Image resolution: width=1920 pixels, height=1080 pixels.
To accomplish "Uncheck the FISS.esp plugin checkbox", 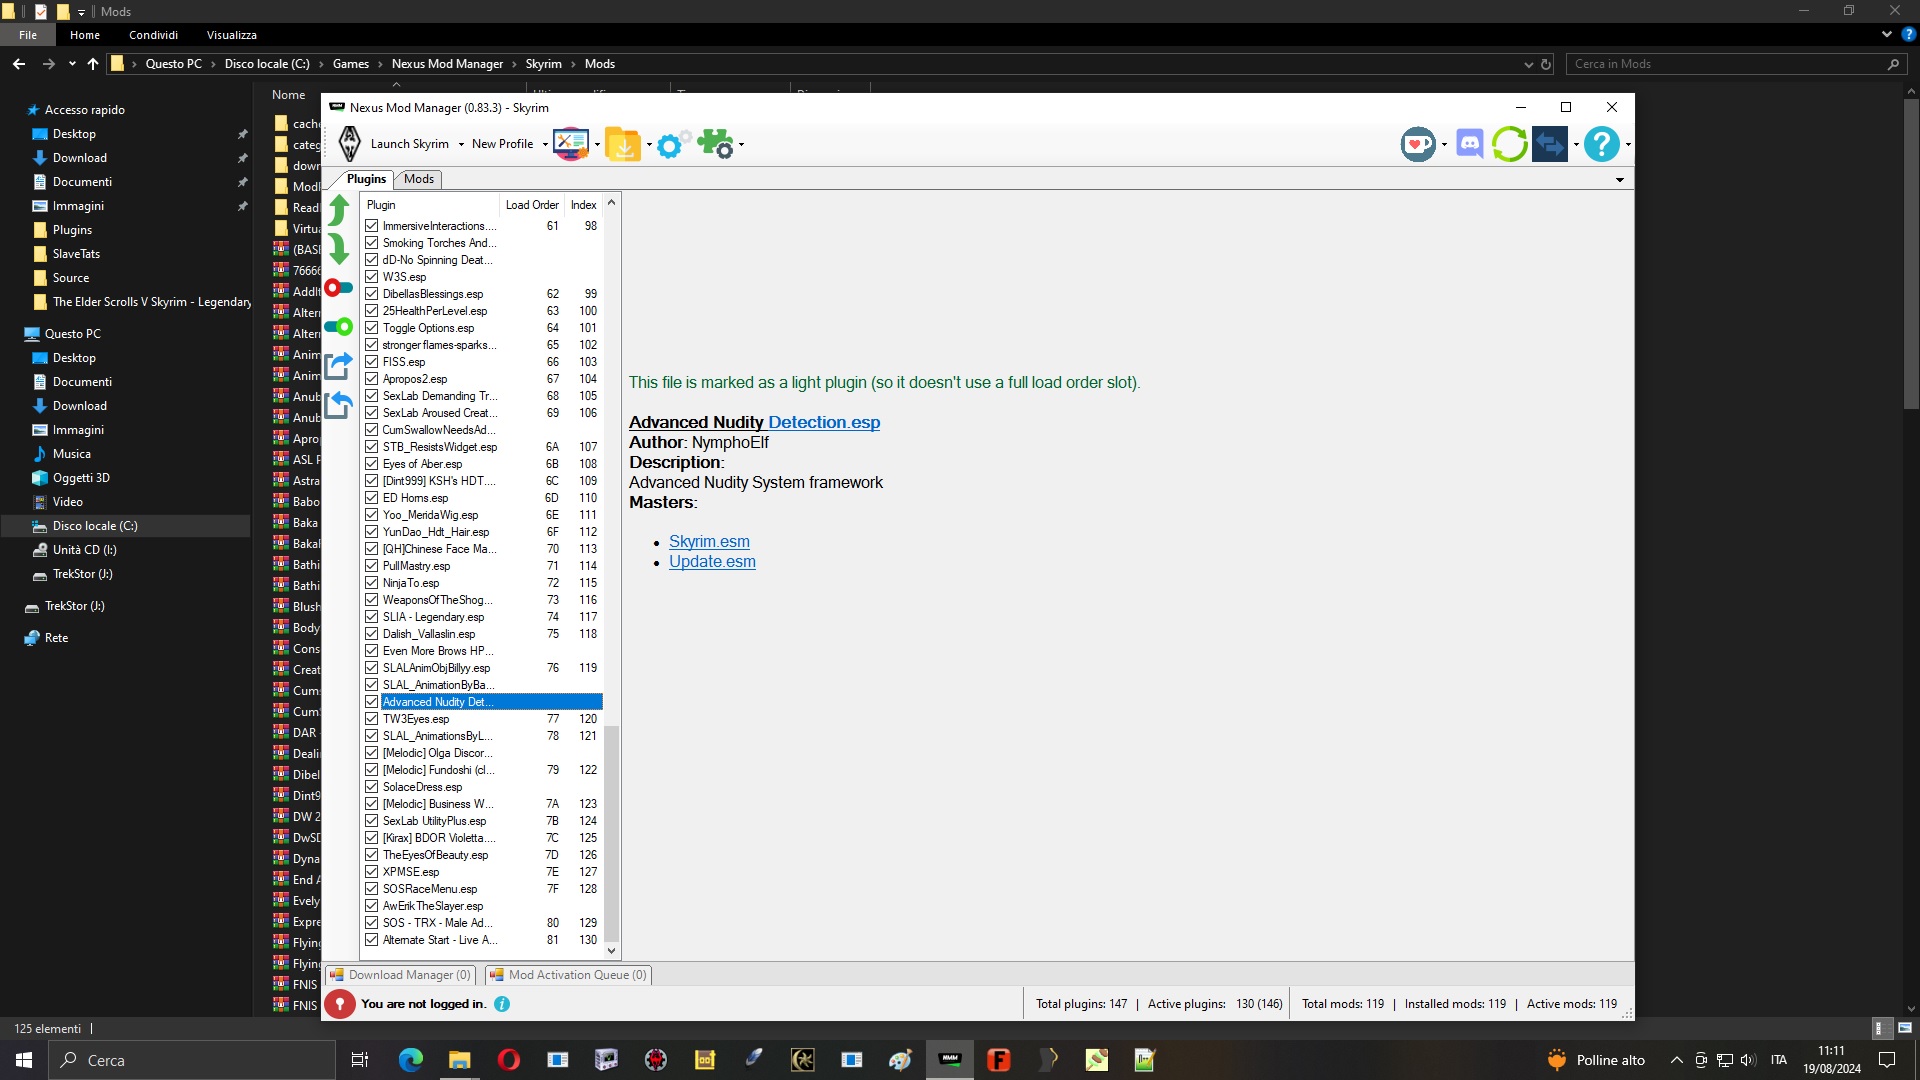I will point(372,362).
